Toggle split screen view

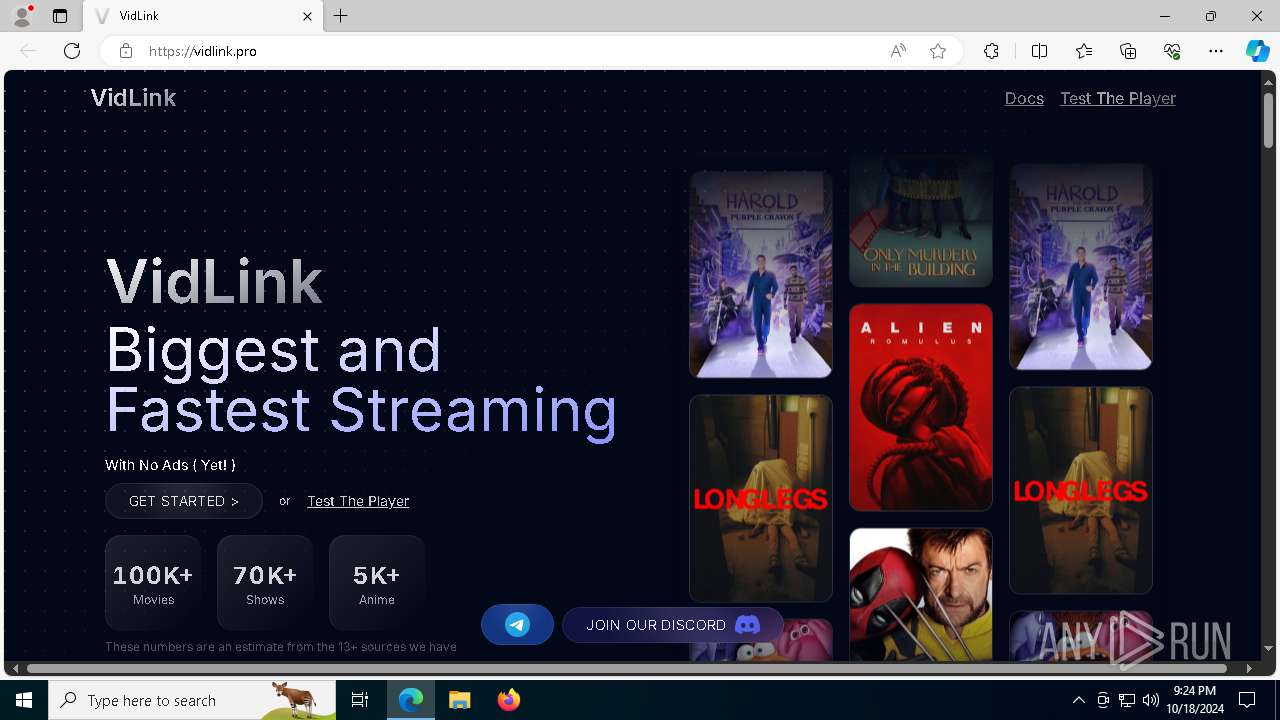pos(1039,51)
